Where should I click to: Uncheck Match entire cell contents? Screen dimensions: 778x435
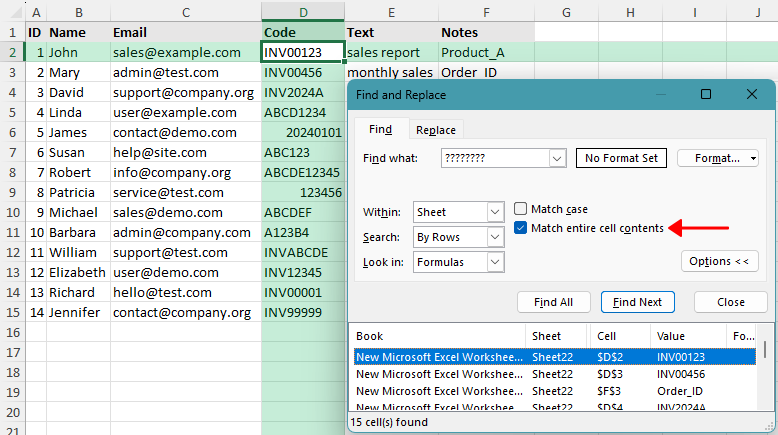pos(520,228)
